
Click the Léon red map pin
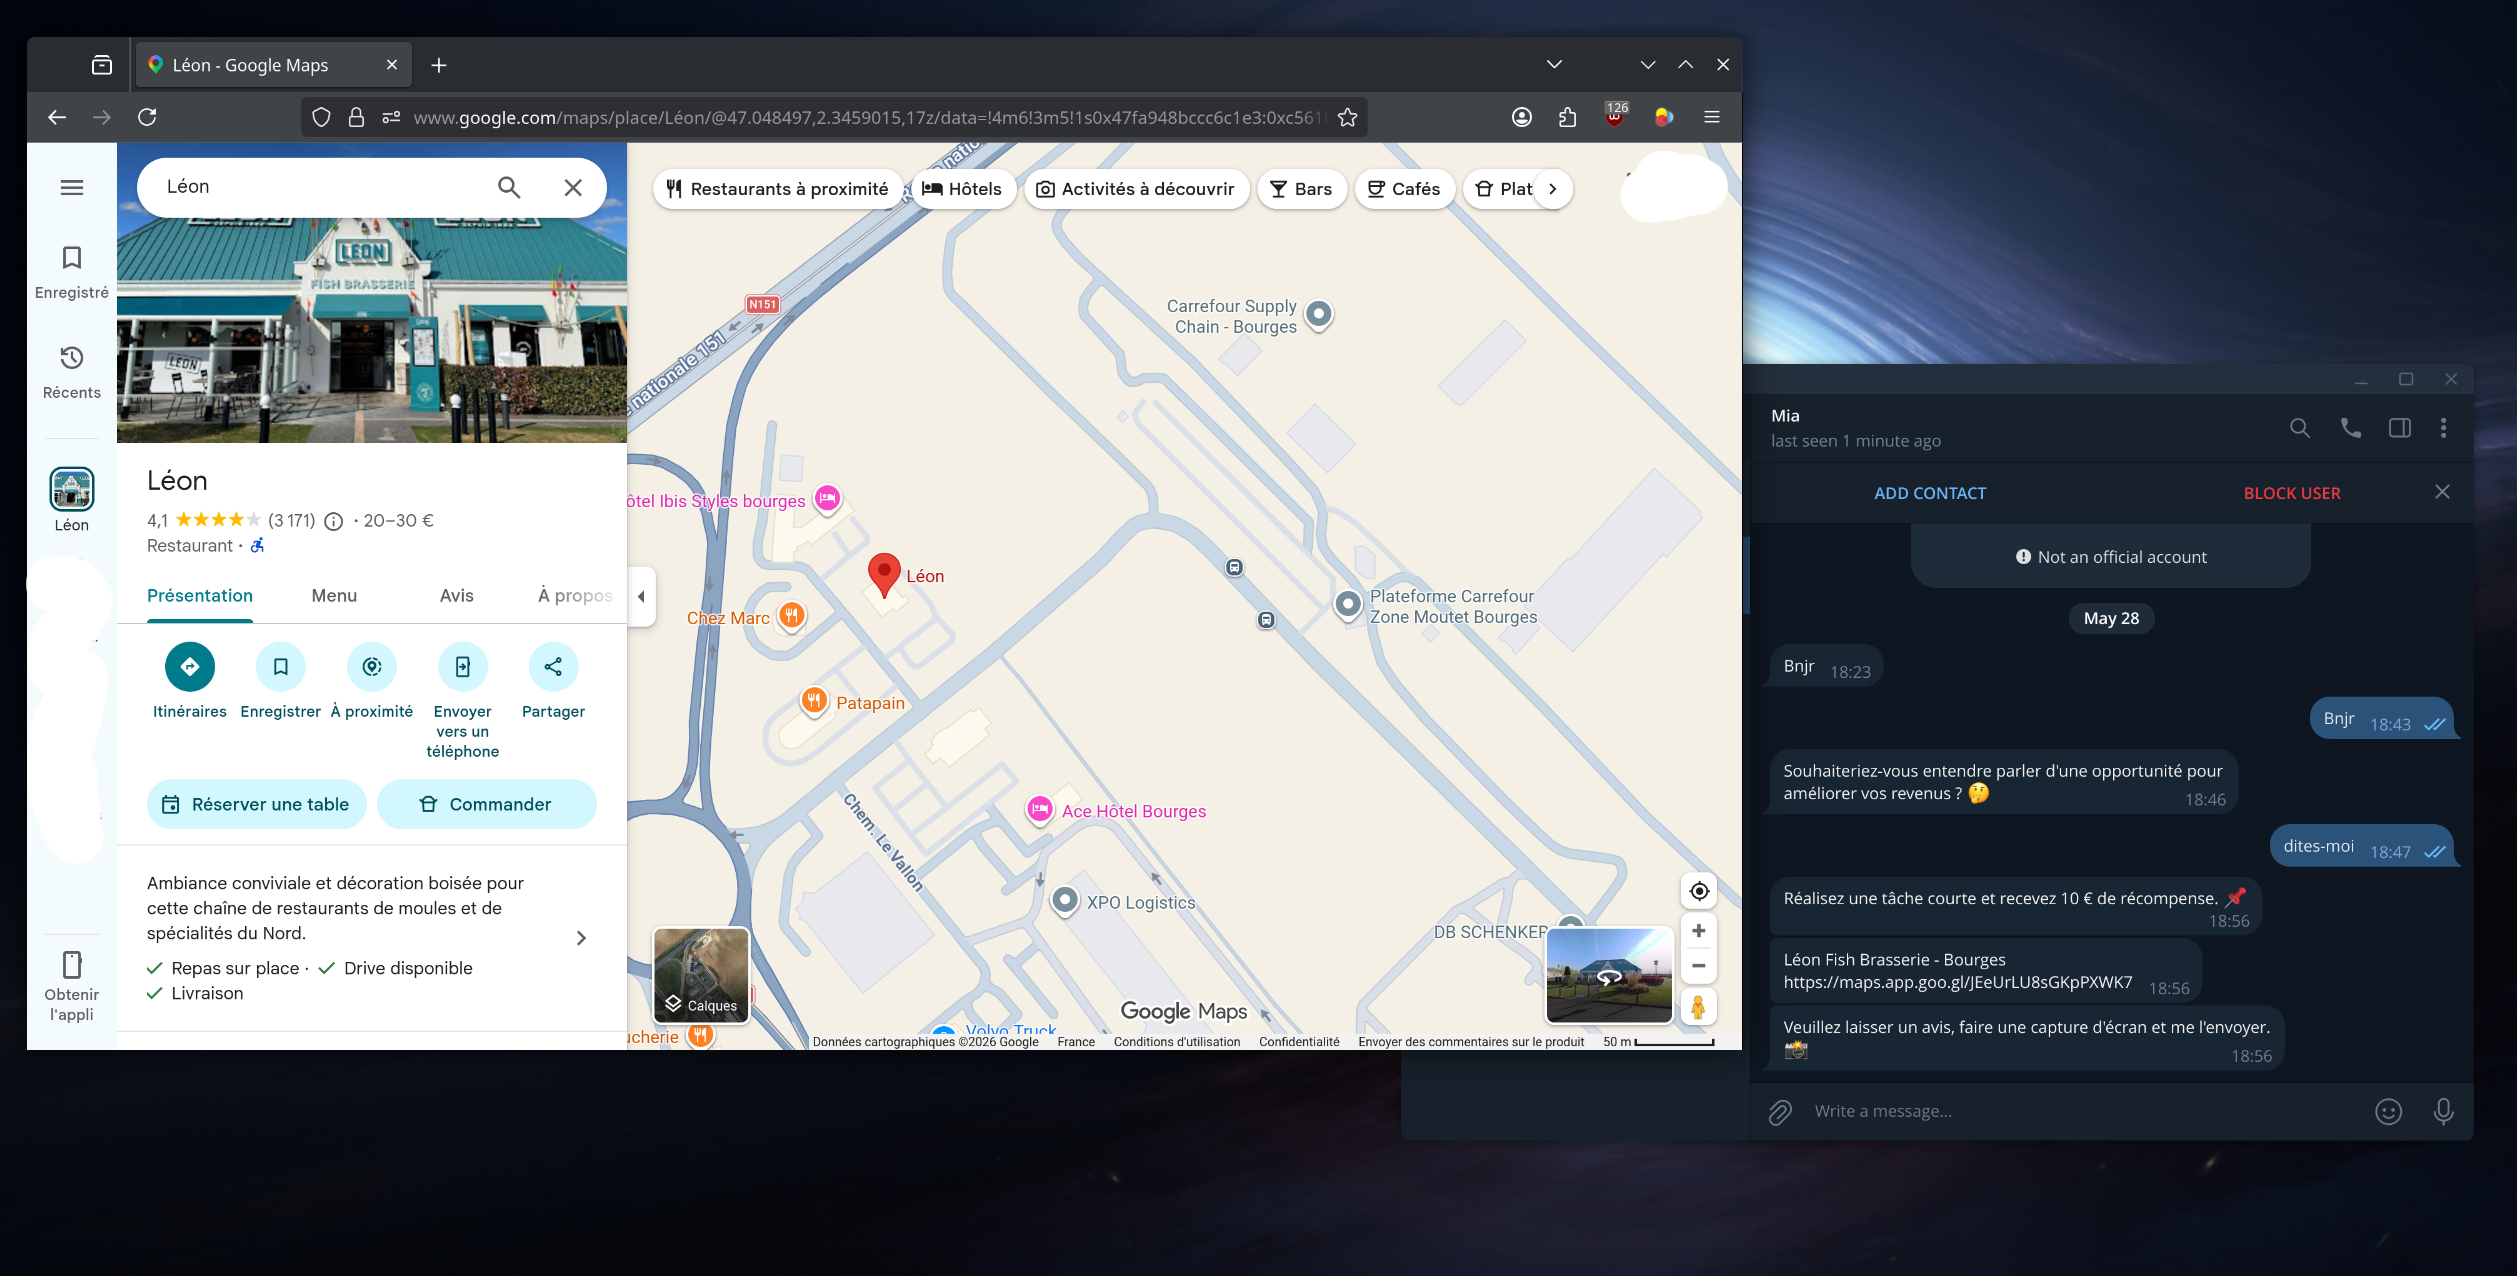884,574
